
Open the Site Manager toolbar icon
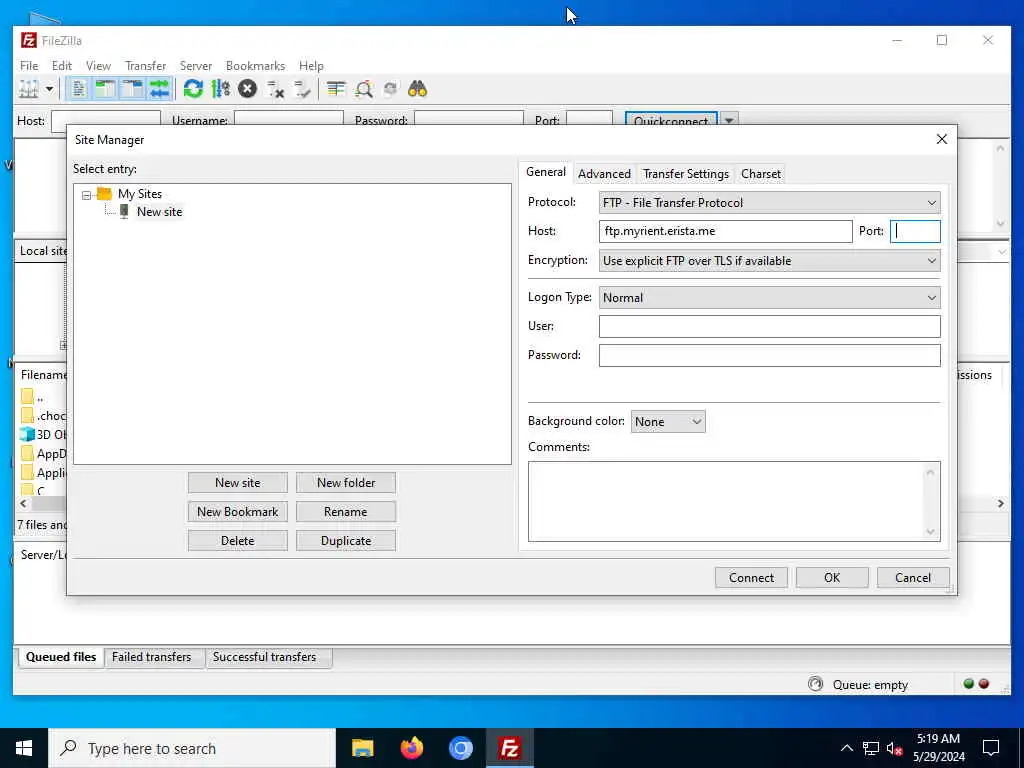click(29, 89)
